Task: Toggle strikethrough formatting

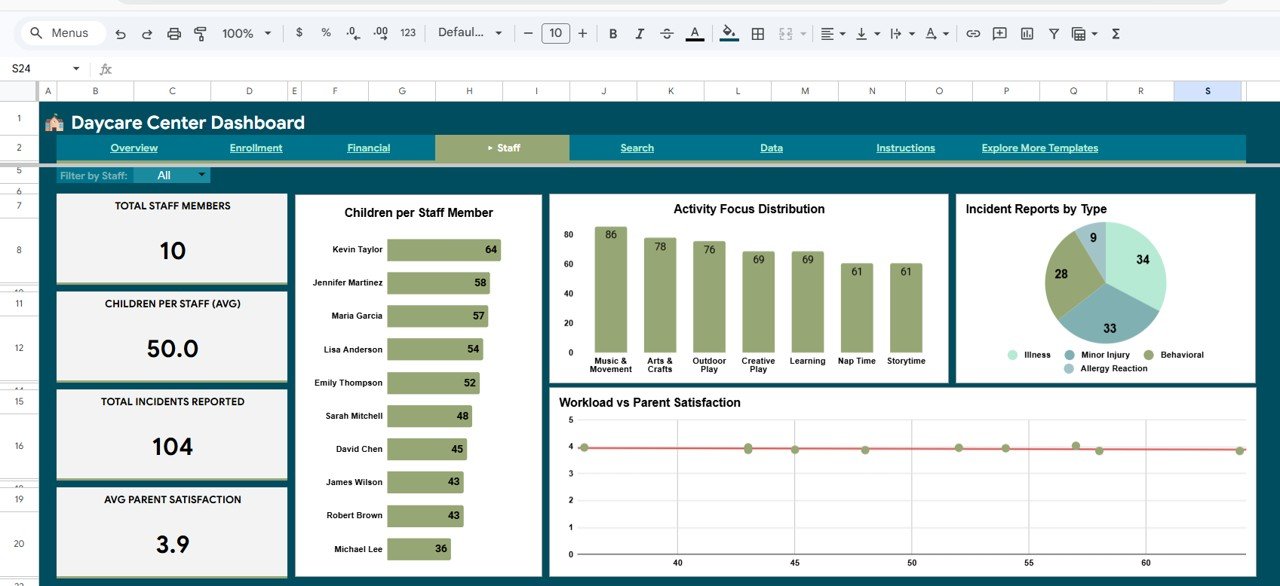Action: tap(667, 34)
